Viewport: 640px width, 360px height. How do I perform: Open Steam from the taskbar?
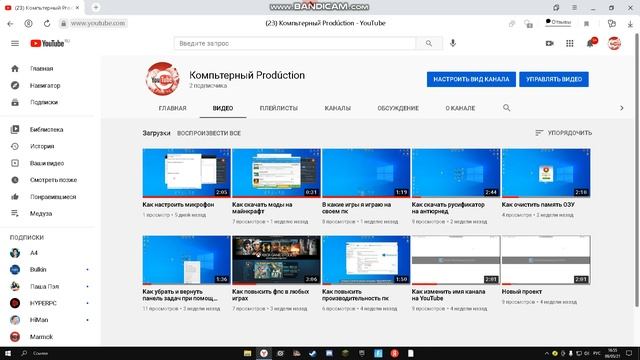[x=313, y=353]
